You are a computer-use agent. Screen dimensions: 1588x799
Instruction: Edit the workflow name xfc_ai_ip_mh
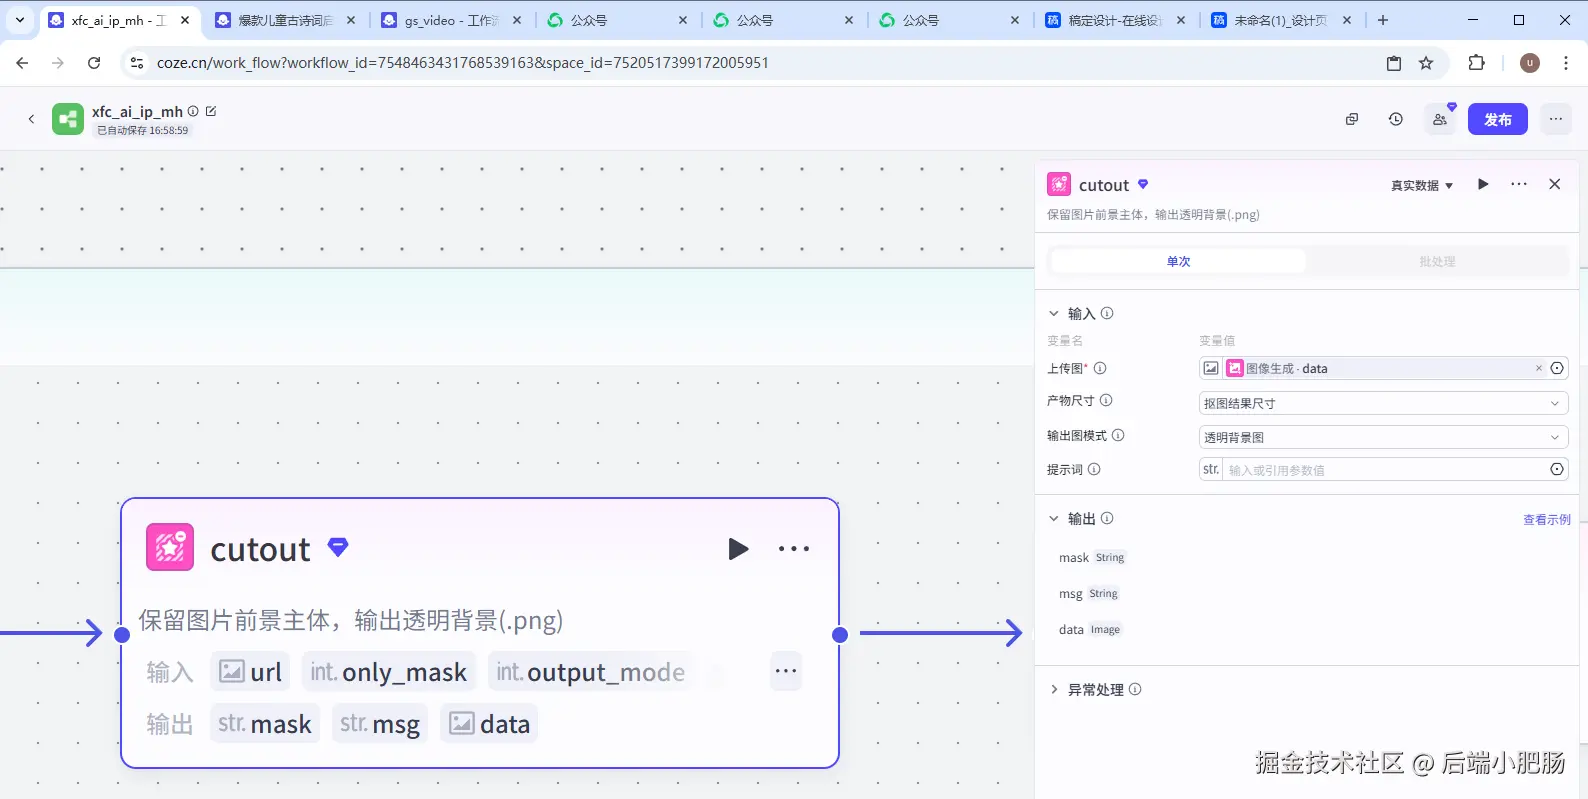coord(211,111)
